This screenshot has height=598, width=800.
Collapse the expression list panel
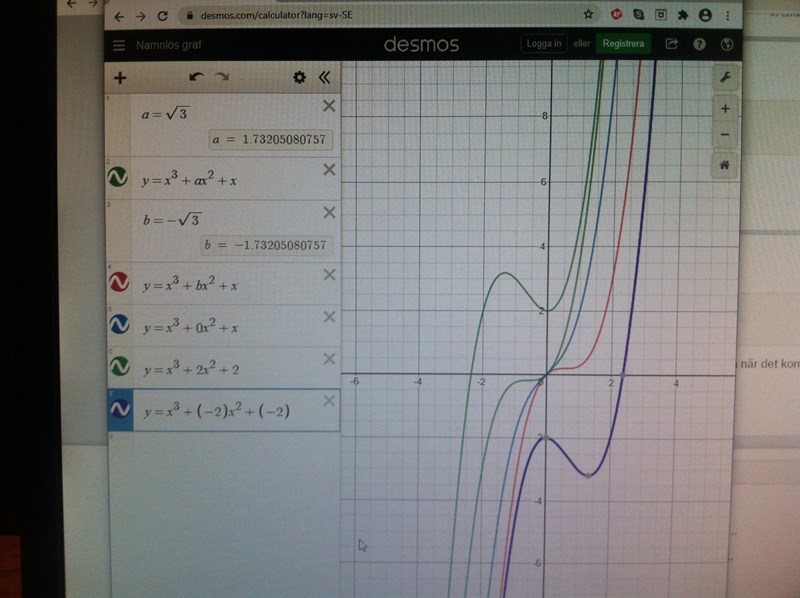pos(324,77)
